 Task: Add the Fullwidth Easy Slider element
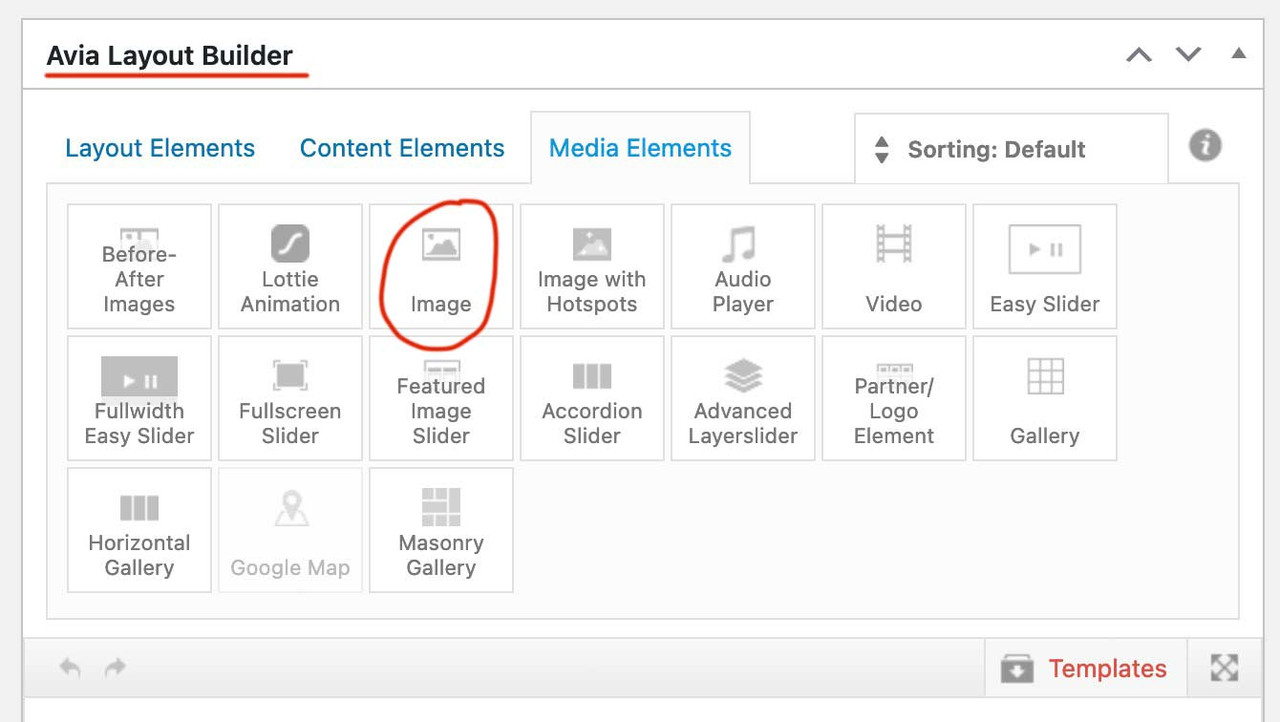click(x=139, y=398)
